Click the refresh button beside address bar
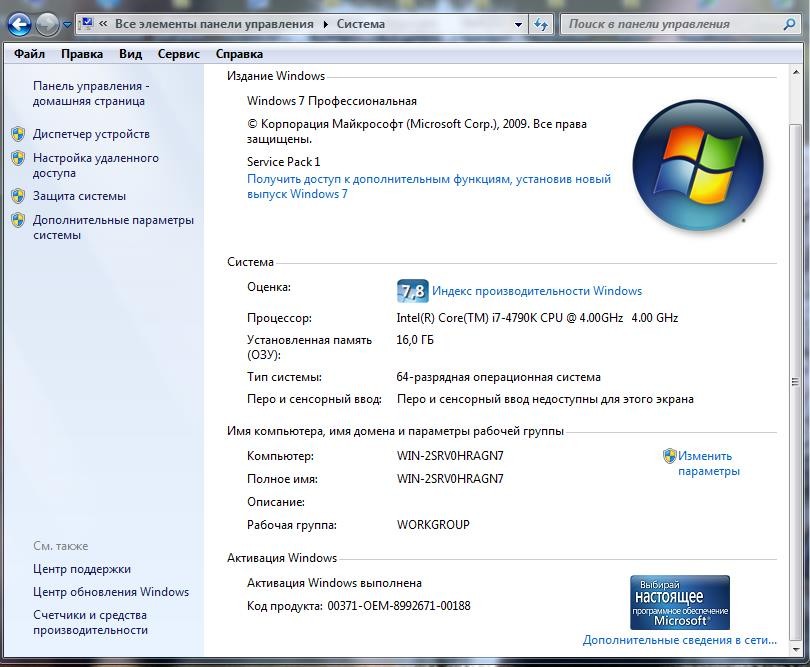The image size is (810, 667). [541, 24]
